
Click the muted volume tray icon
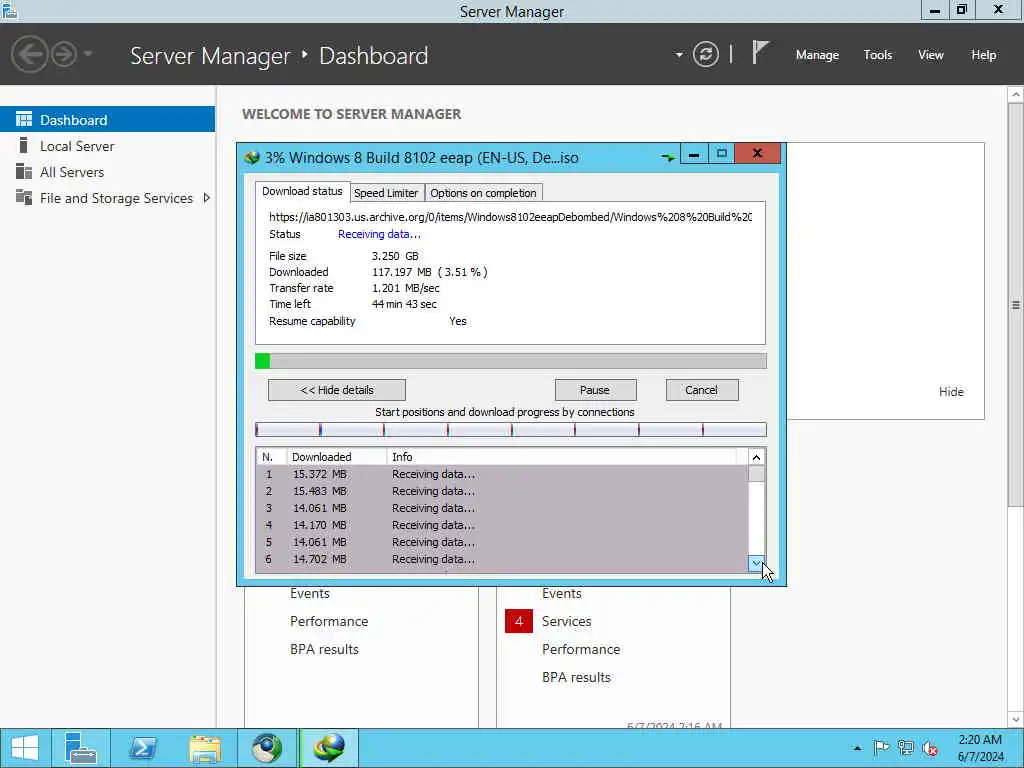point(929,748)
